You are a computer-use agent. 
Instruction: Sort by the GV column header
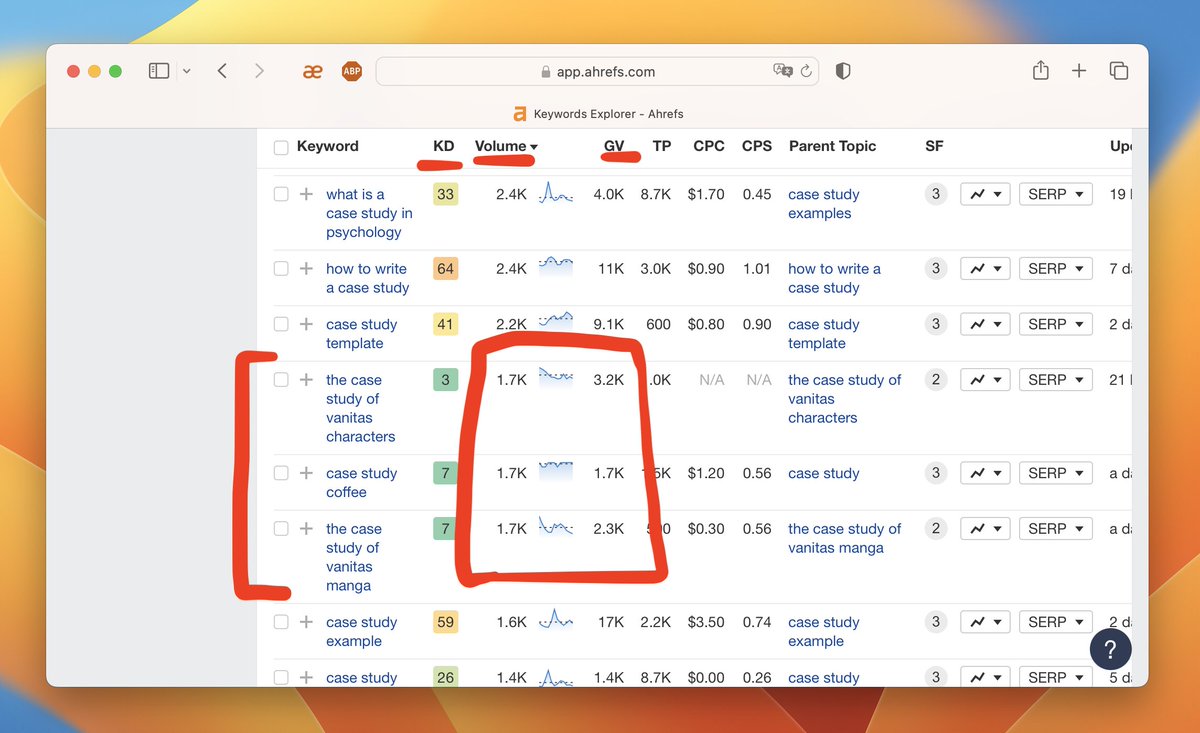click(614, 146)
